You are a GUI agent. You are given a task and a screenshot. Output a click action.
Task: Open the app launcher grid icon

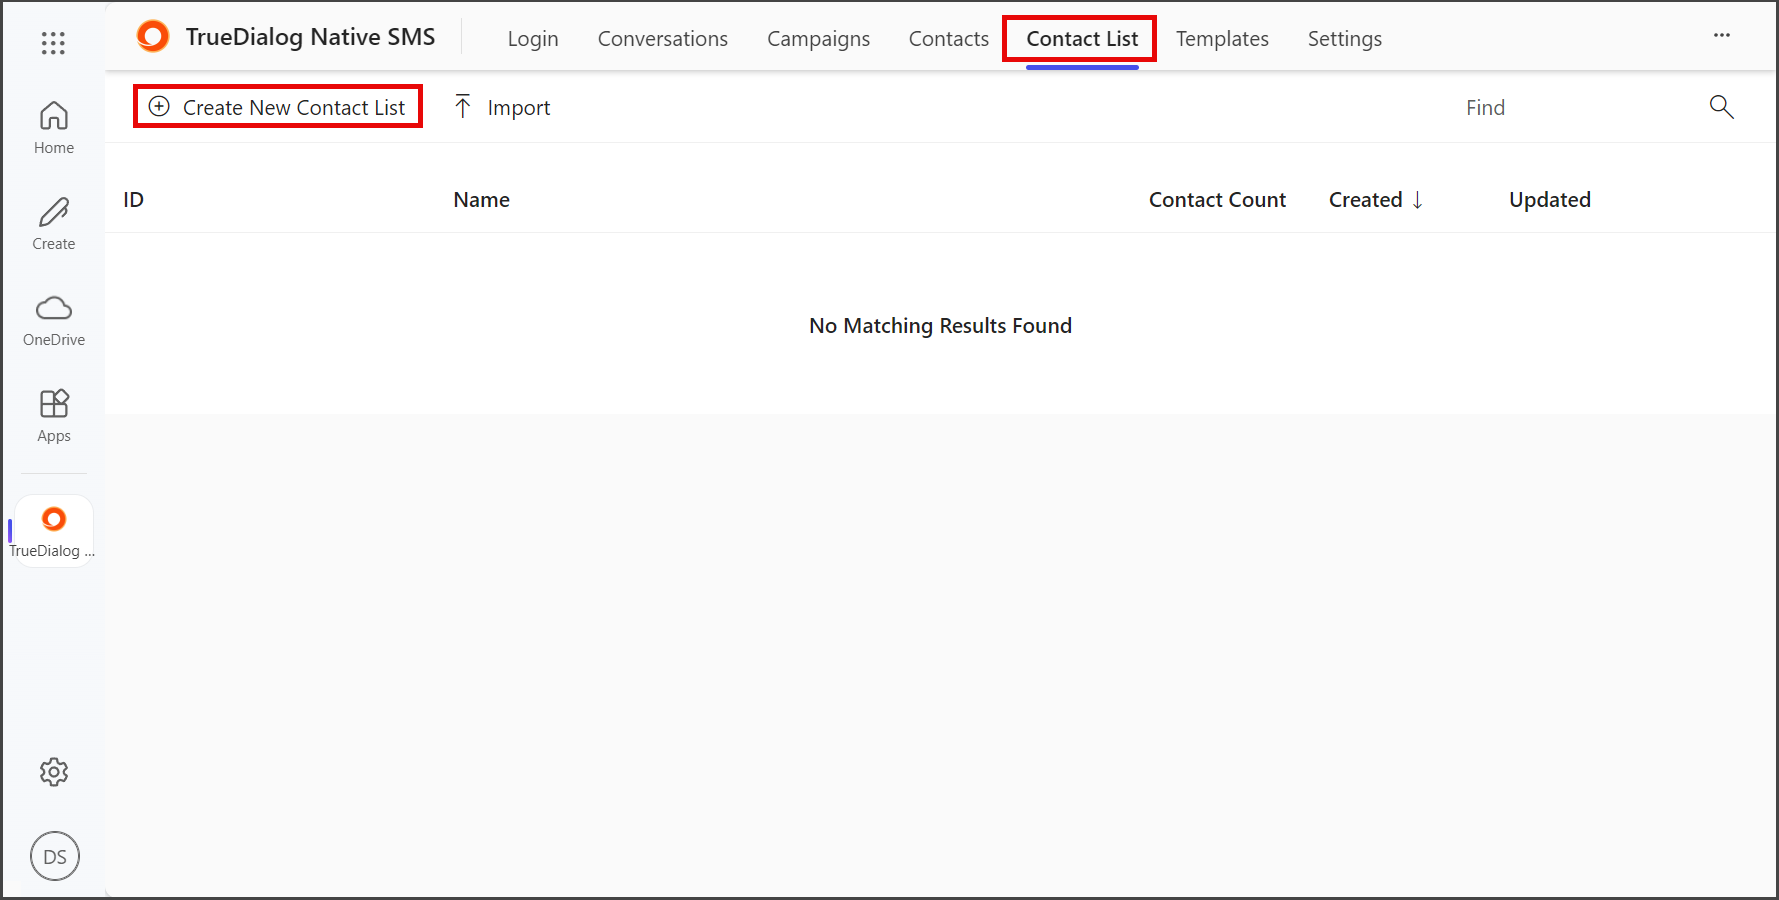53,42
